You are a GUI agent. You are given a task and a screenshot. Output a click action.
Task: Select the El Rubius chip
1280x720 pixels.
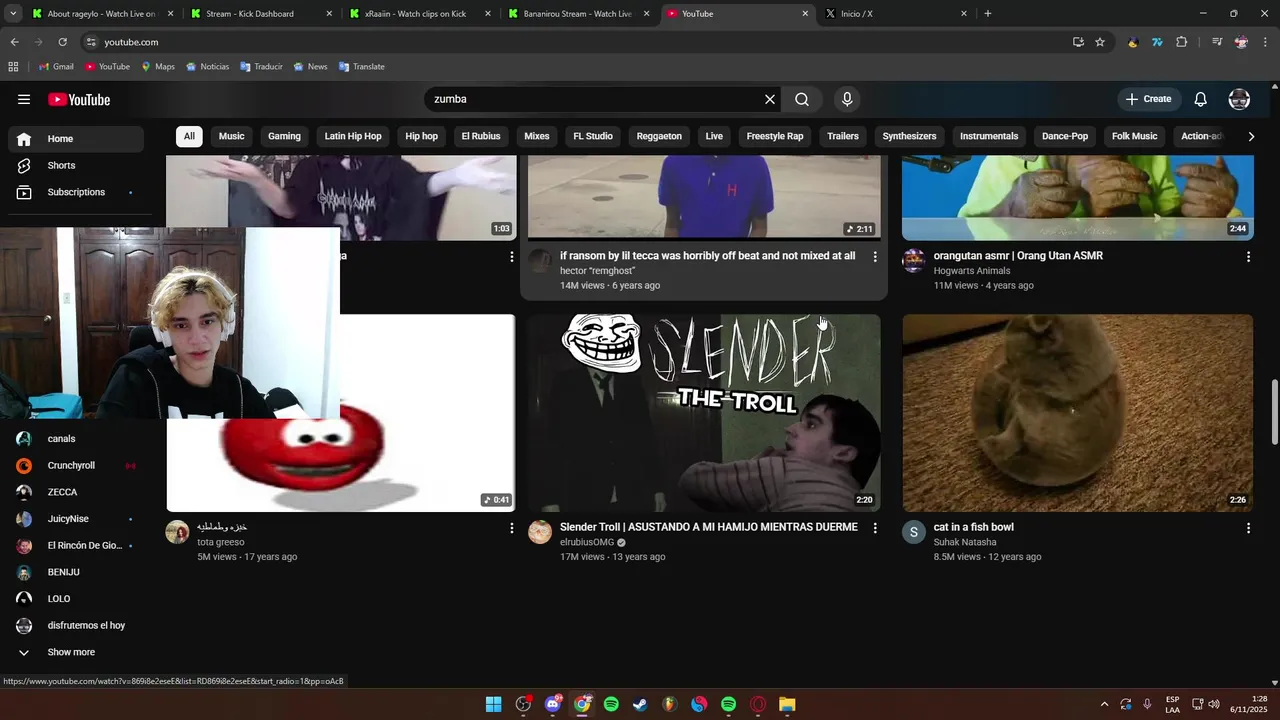point(481,136)
